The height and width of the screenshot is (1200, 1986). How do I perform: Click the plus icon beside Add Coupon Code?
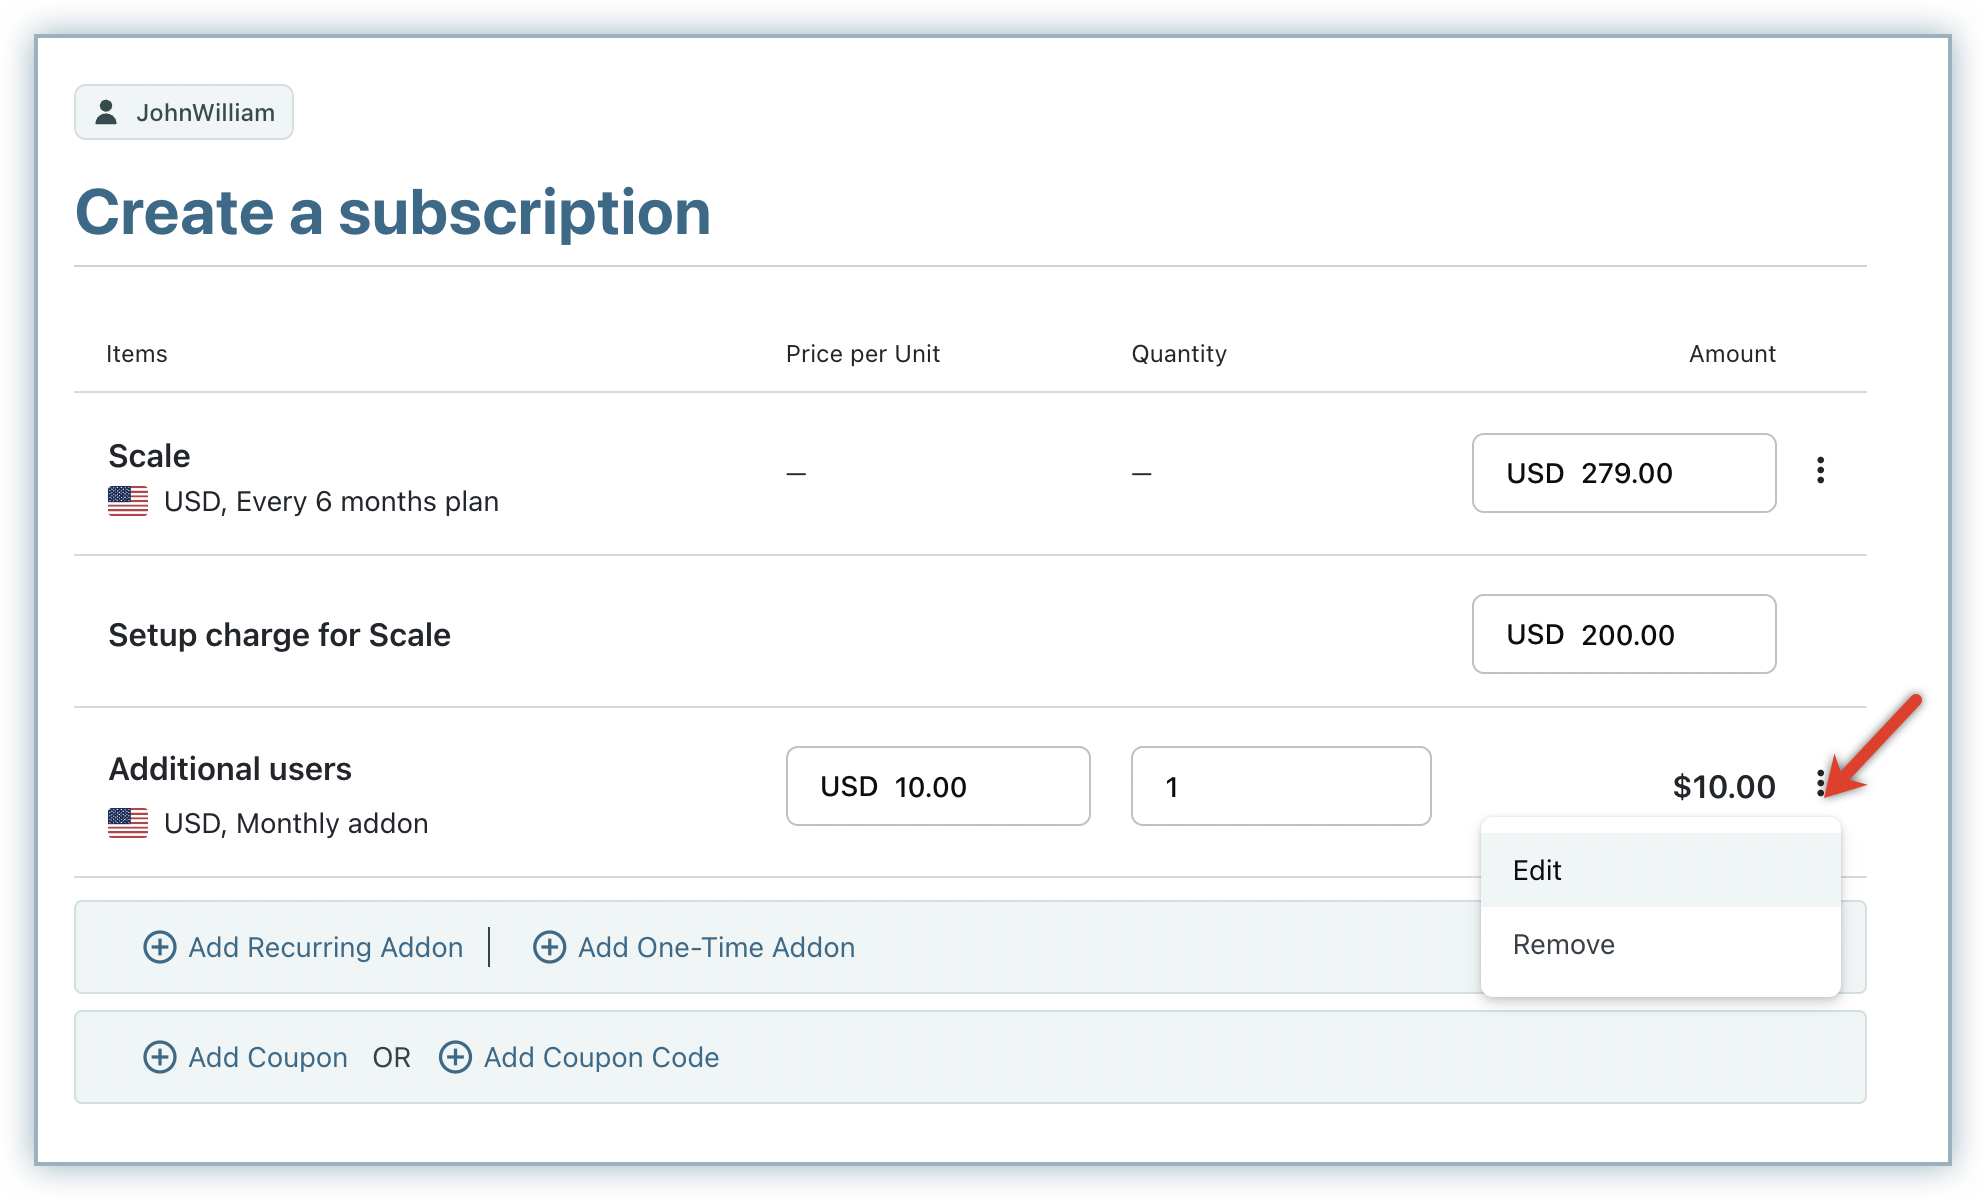[455, 1057]
